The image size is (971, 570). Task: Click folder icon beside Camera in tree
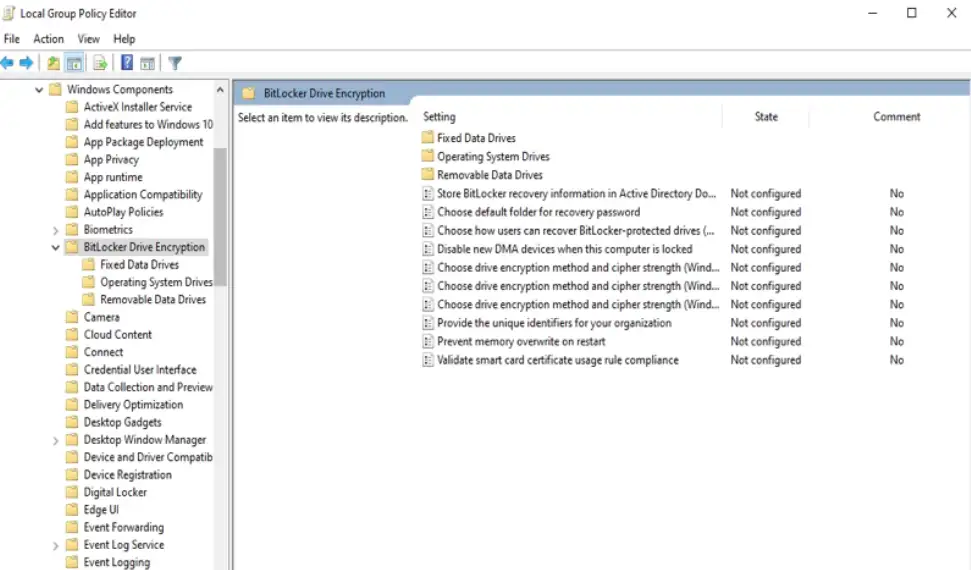[x=72, y=317]
